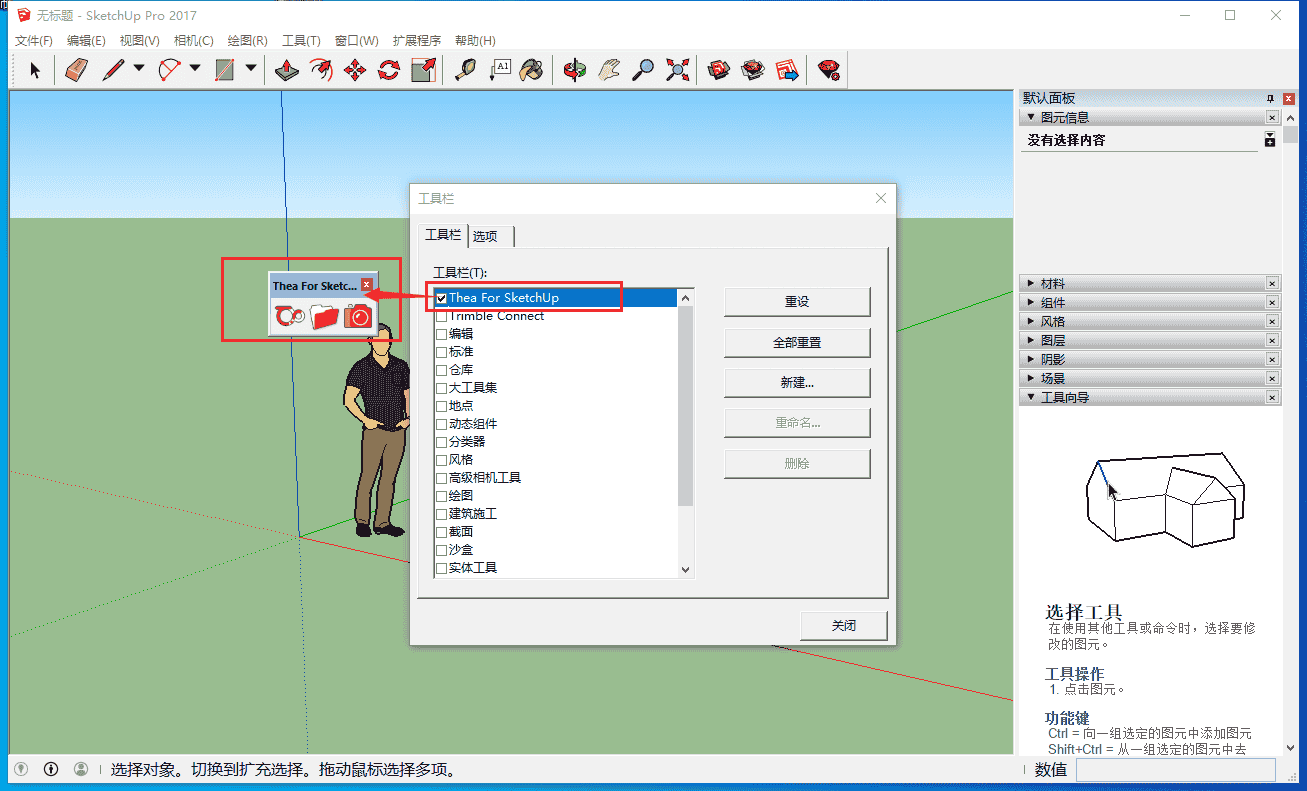Click the Send to LayOut icon
1307x791 pixels.
(787, 70)
